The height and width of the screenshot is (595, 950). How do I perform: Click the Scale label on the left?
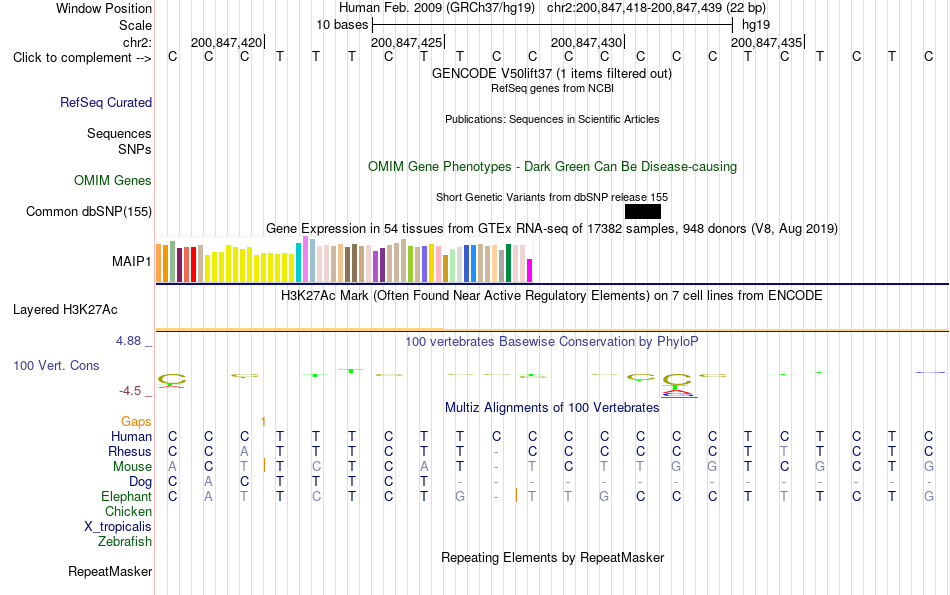tap(135, 25)
